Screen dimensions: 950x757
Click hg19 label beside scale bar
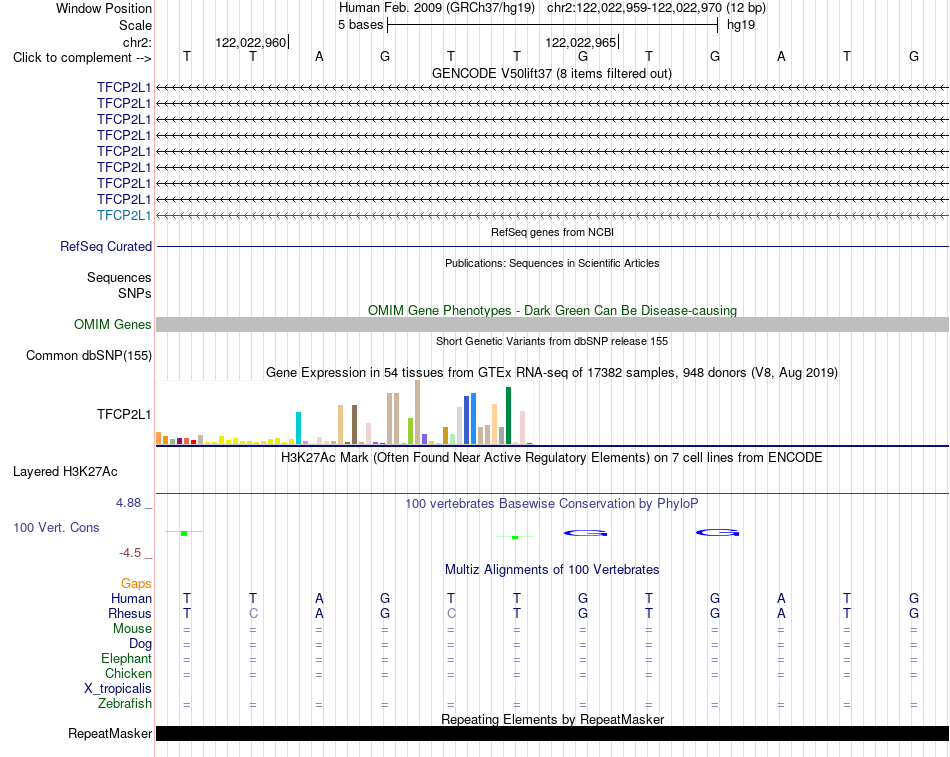click(741, 25)
